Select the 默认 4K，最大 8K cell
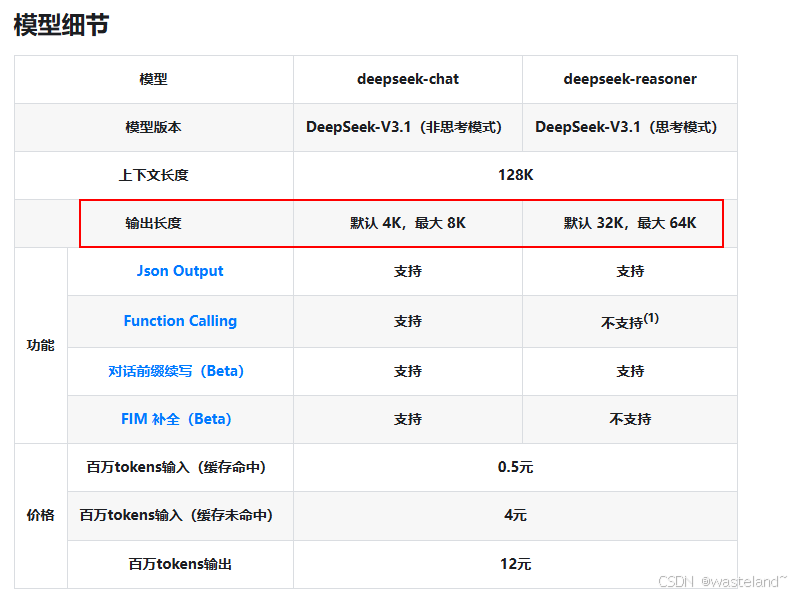This screenshot has width=805, height=597. coord(408,223)
